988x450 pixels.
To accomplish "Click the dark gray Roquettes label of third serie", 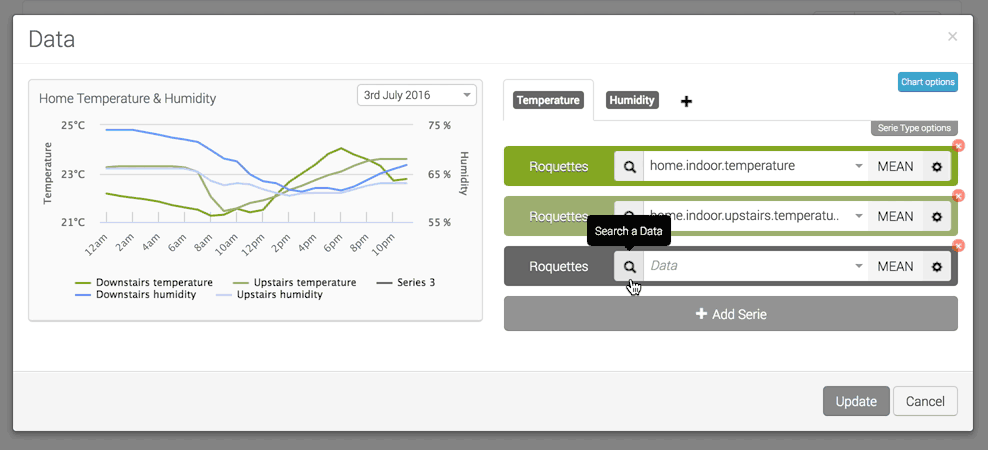I will 558,267.
